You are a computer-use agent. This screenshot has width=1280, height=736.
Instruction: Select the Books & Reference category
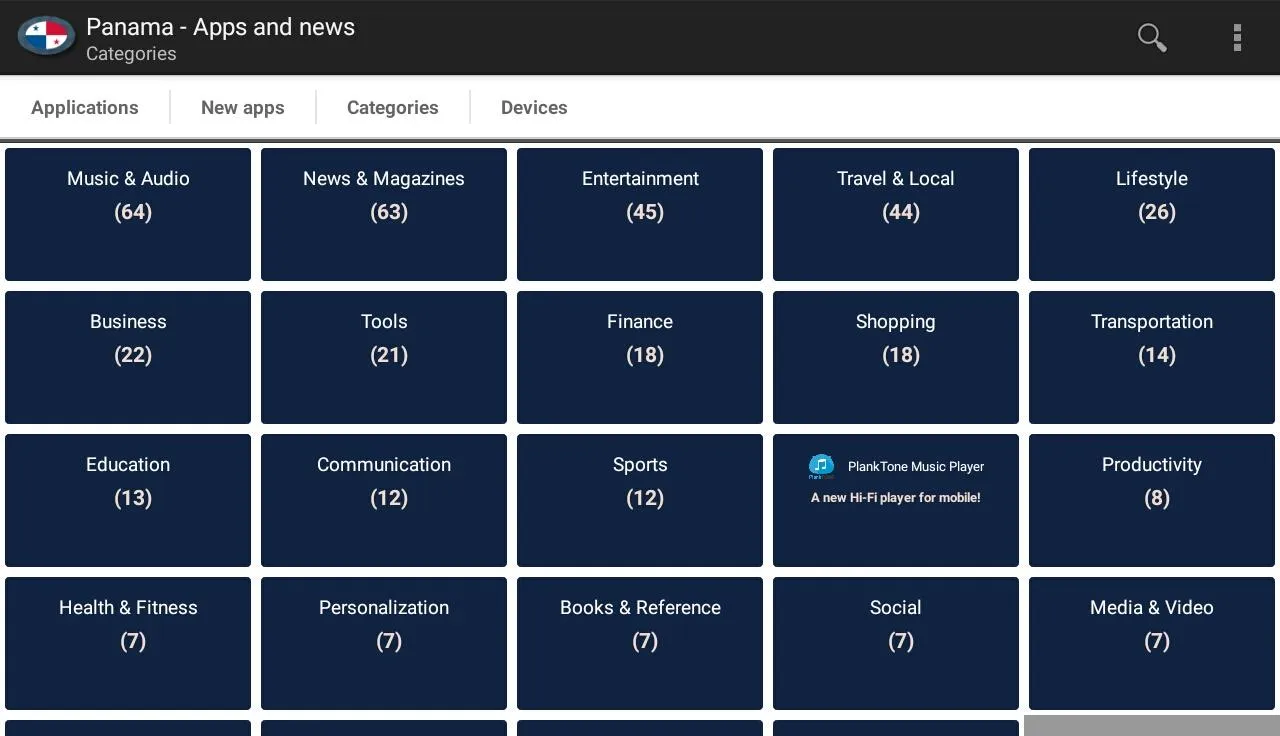(640, 643)
